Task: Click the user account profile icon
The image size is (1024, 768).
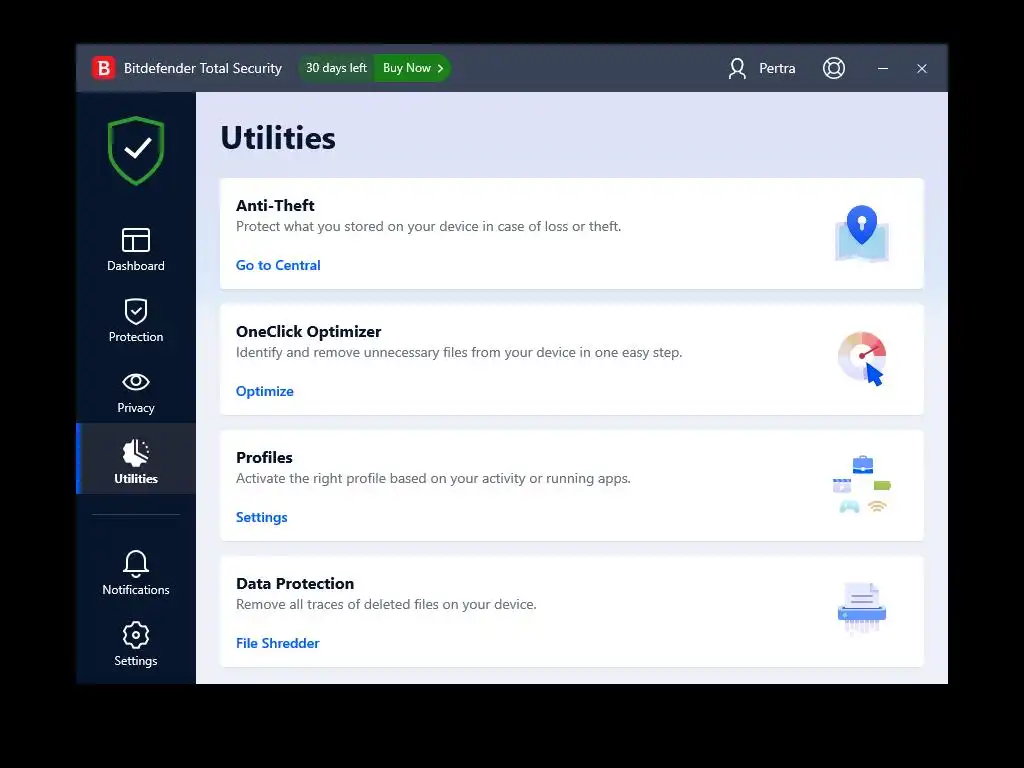Action: point(737,68)
